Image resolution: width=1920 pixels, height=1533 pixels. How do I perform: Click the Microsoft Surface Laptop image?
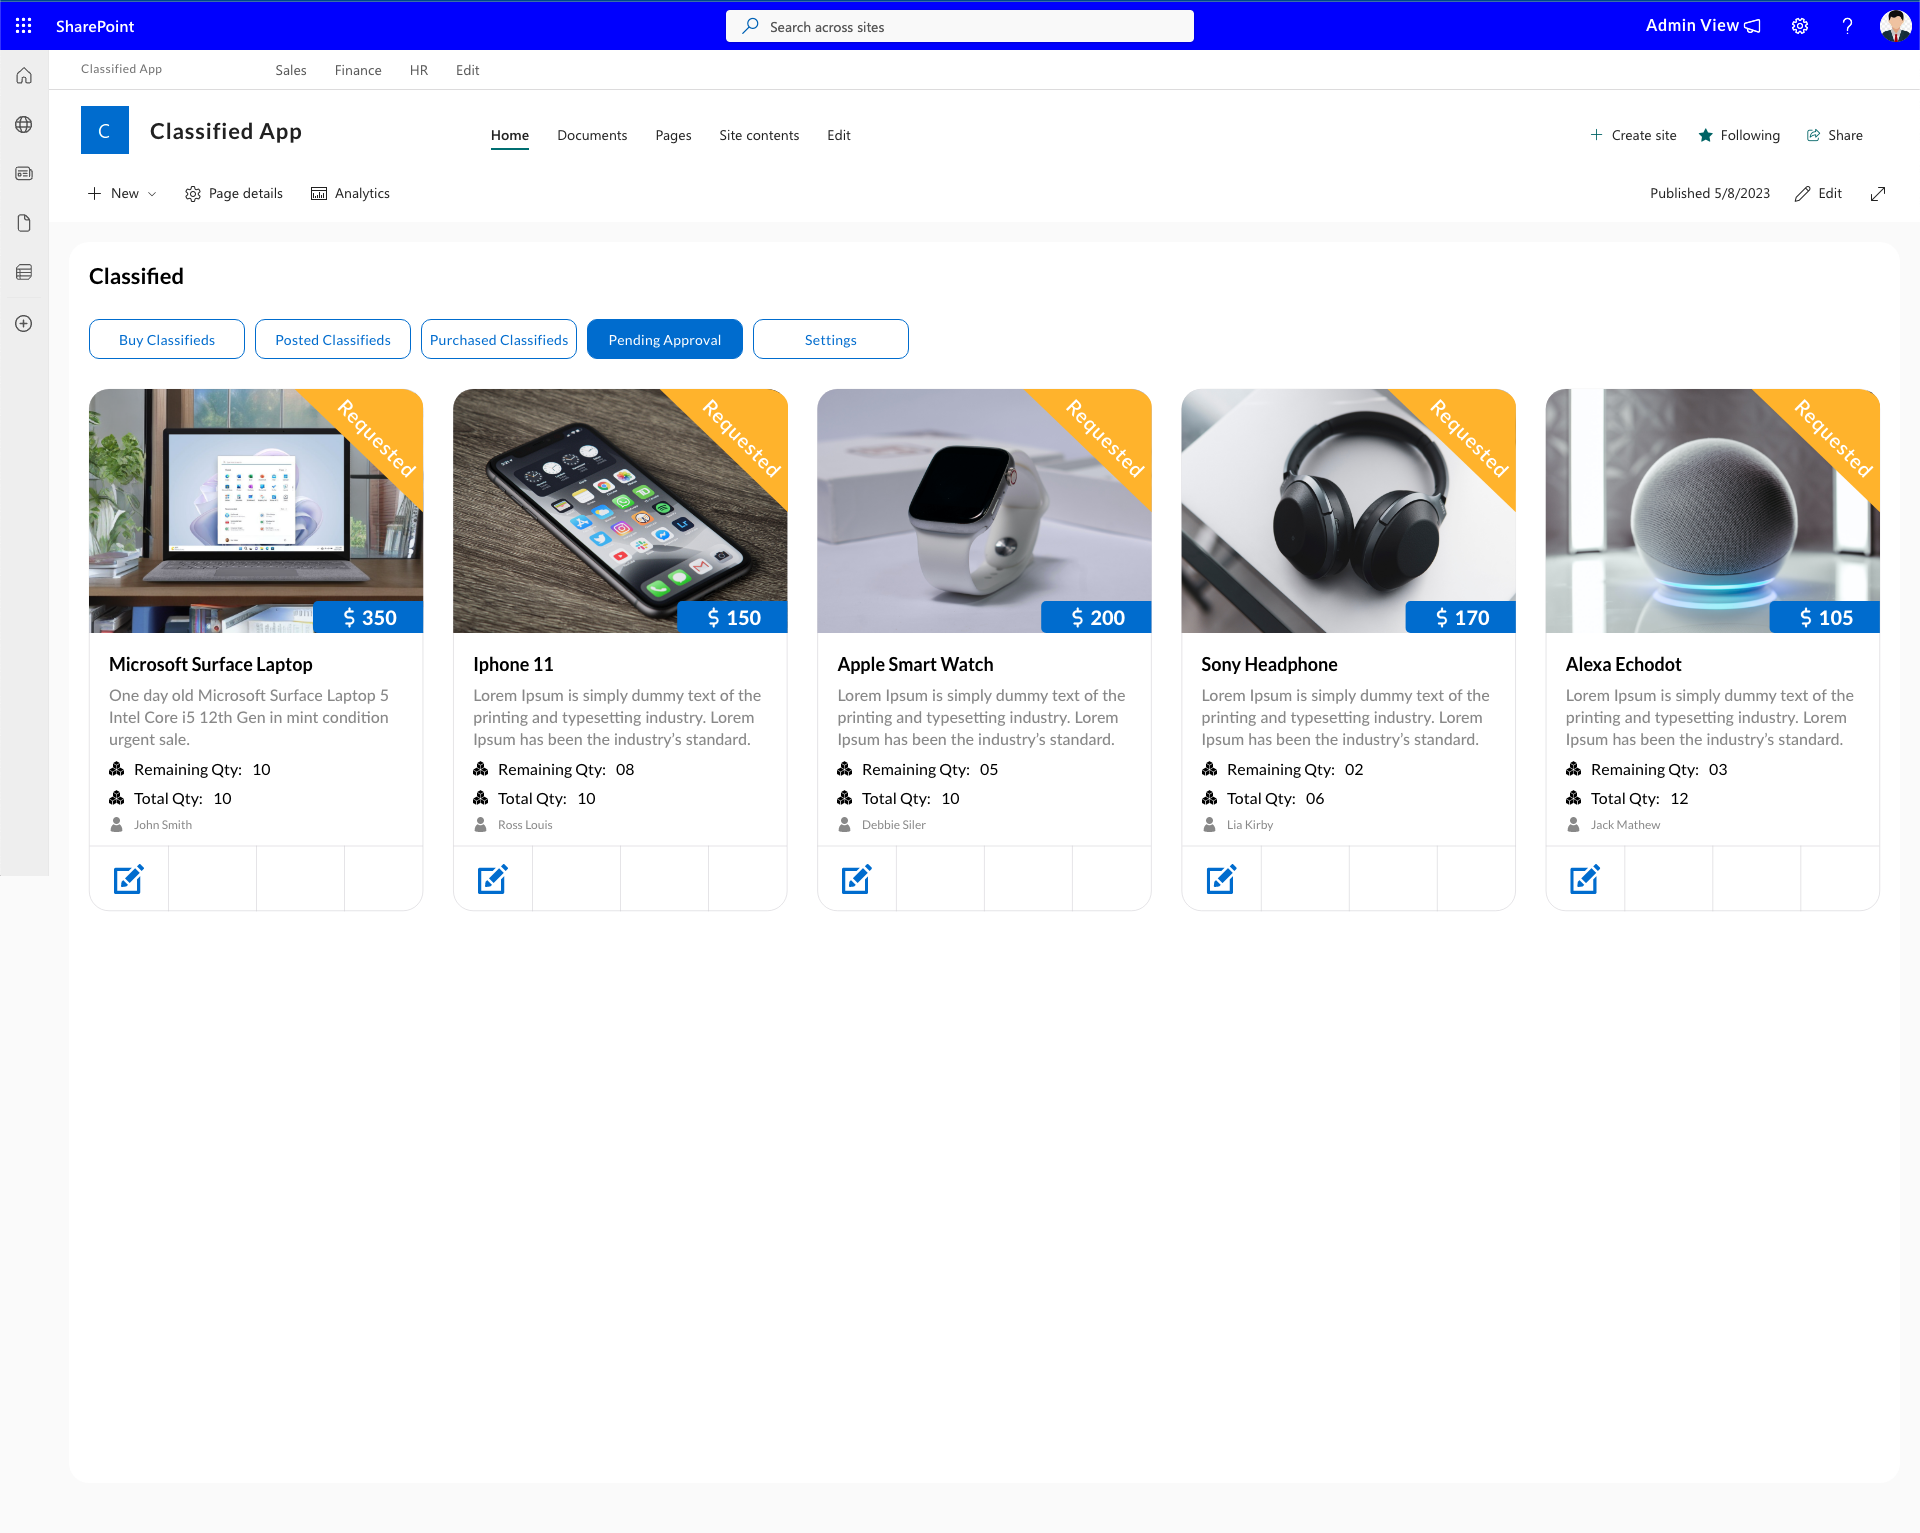click(256, 510)
